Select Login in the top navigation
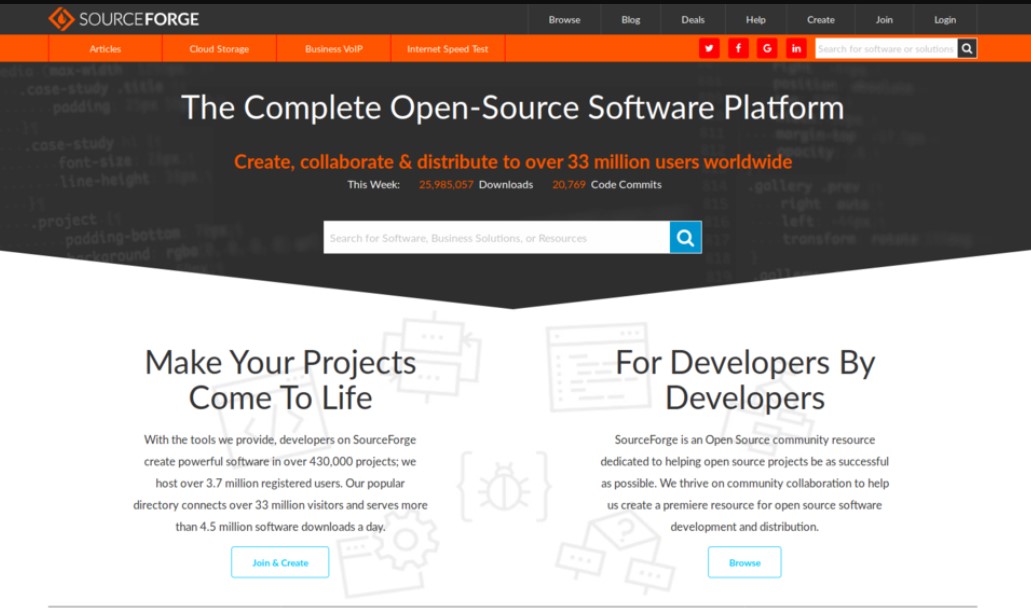 tap(945, 20)
